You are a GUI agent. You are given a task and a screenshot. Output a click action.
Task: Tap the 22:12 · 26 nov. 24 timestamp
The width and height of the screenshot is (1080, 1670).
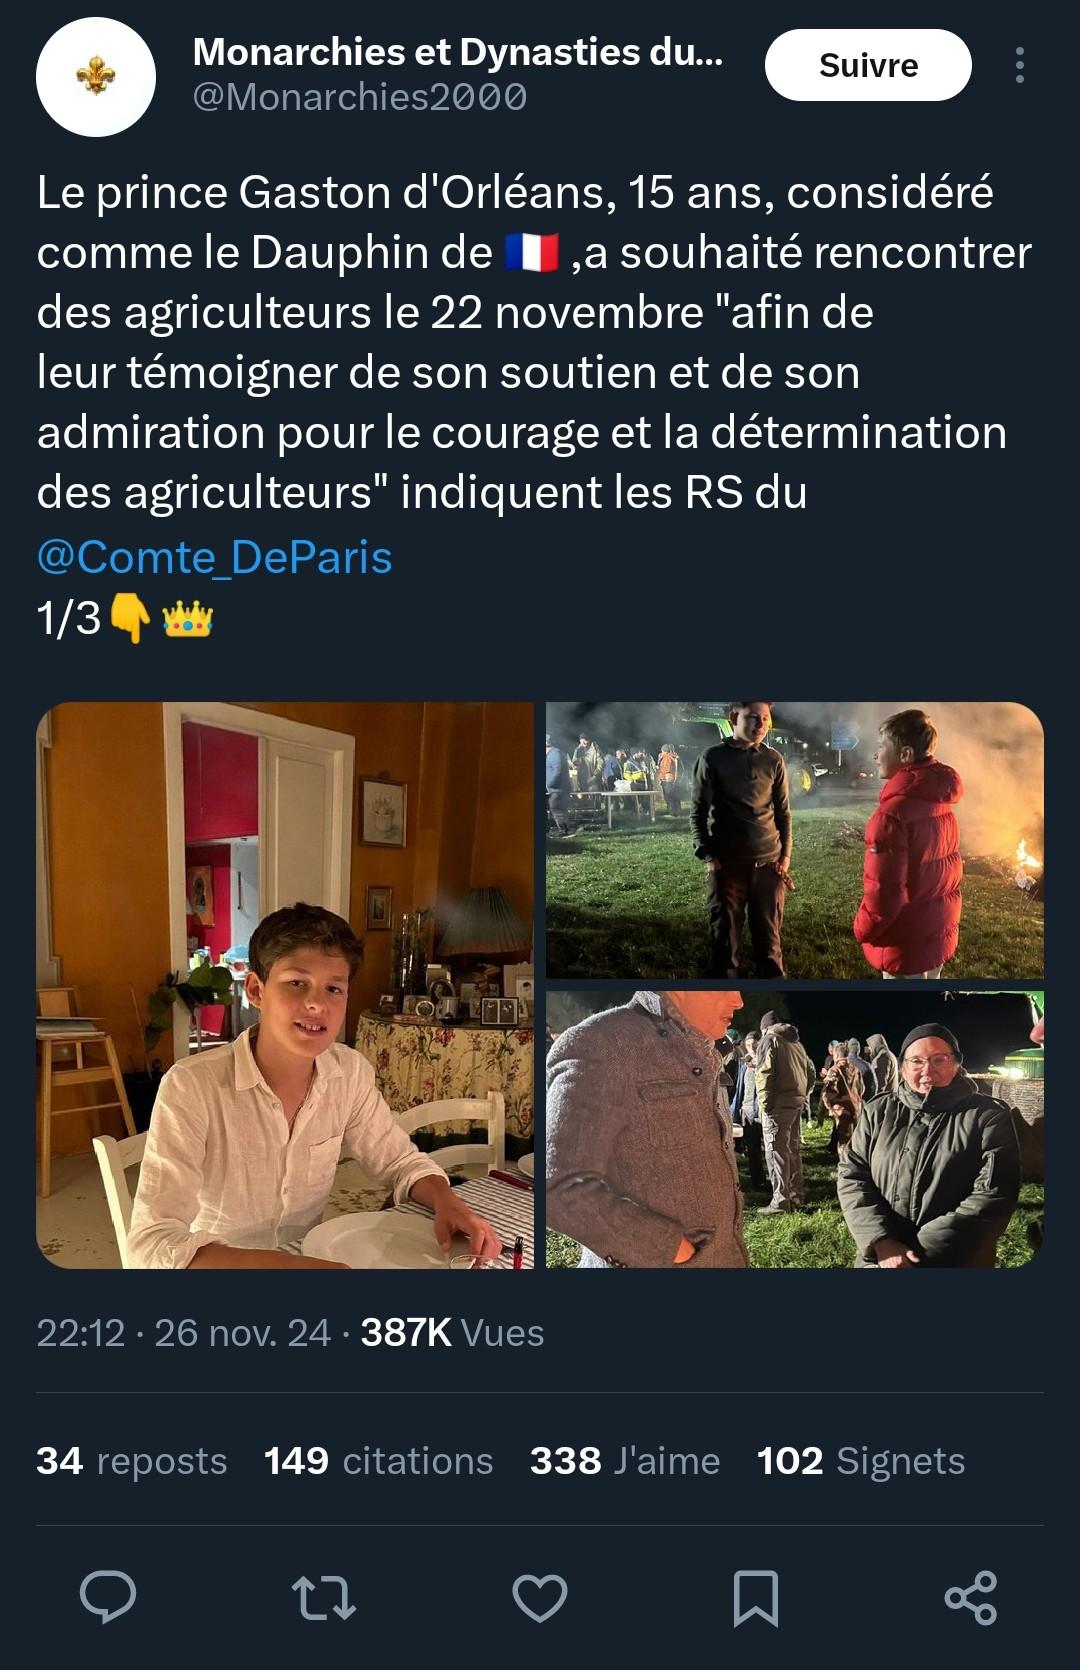point(183,1333)
